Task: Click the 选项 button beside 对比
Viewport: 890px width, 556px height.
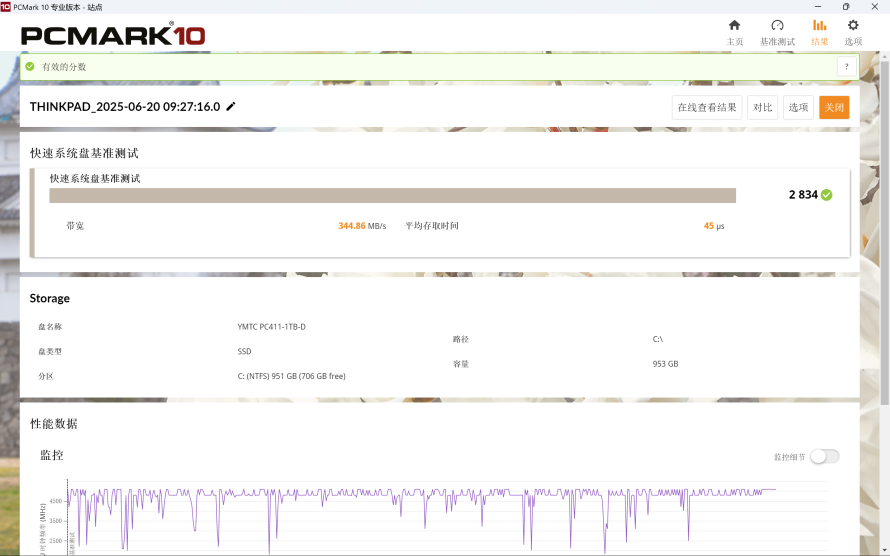Action: point(798,107)
